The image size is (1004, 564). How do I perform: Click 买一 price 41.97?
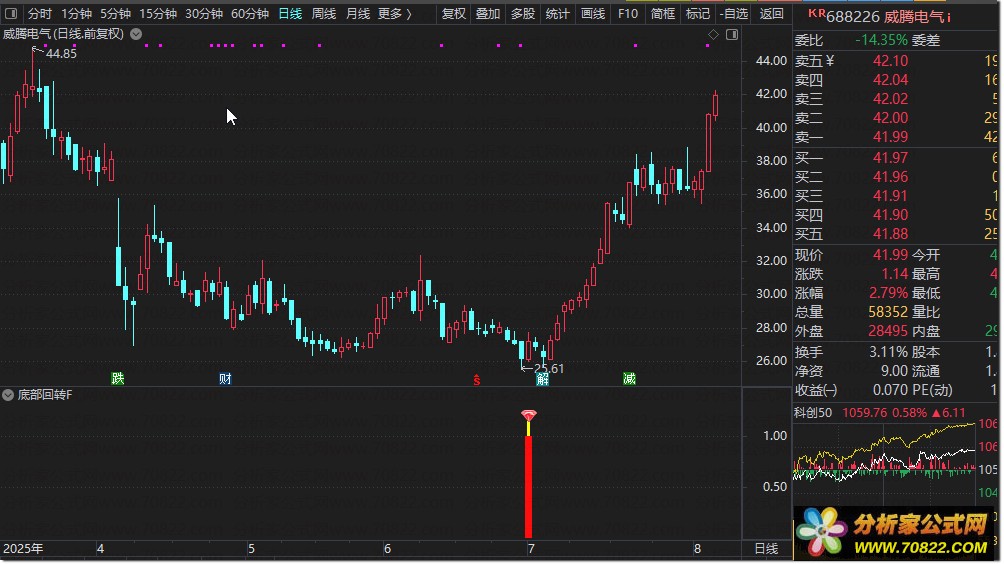890,158
